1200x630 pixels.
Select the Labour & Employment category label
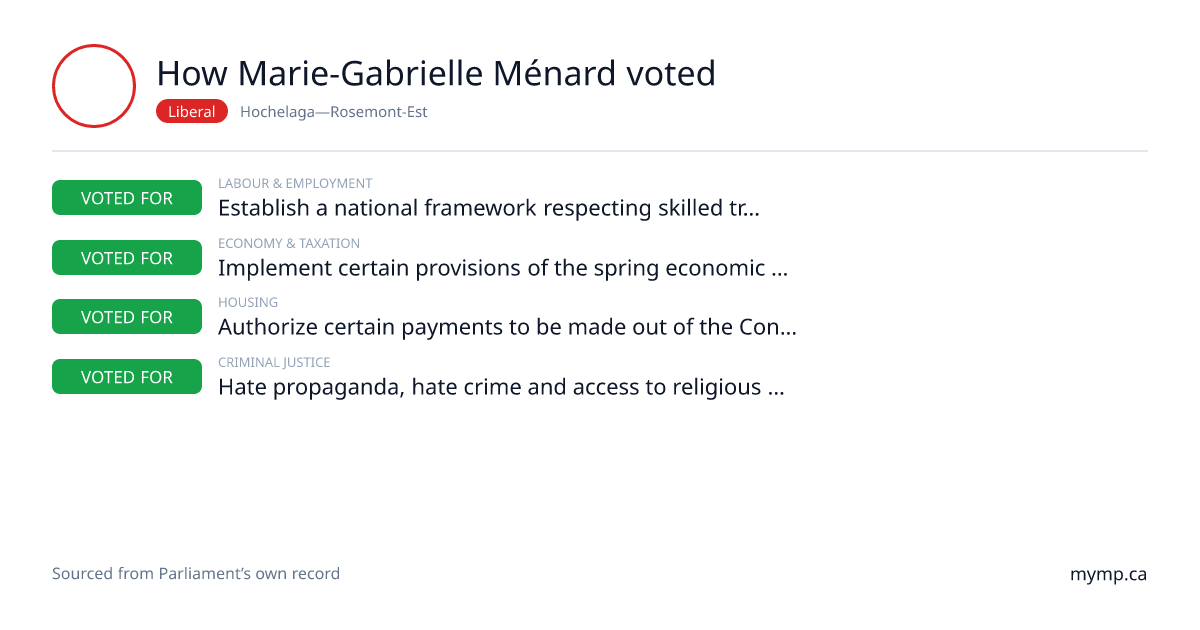coord(295,184)
